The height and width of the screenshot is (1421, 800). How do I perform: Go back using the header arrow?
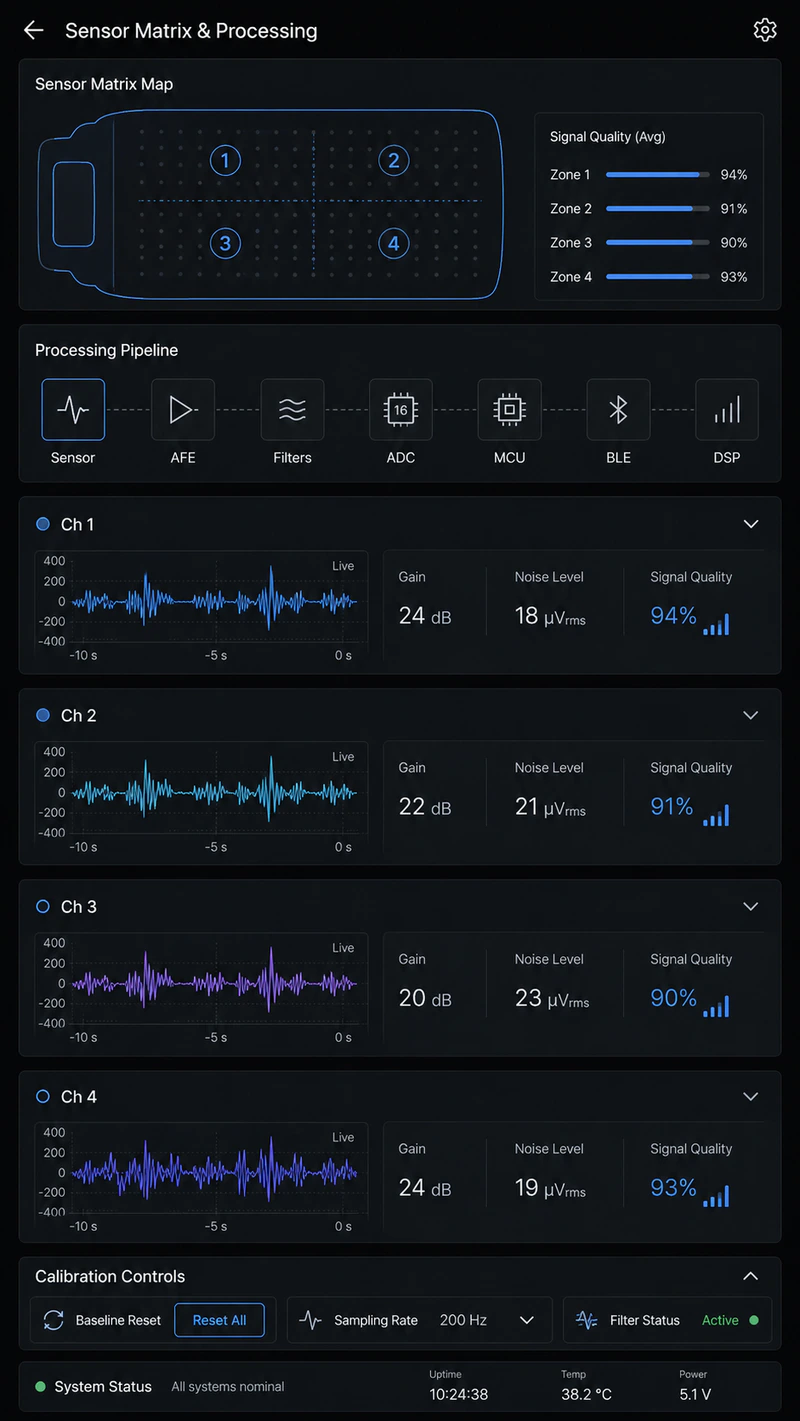click(x=33, y=30)
